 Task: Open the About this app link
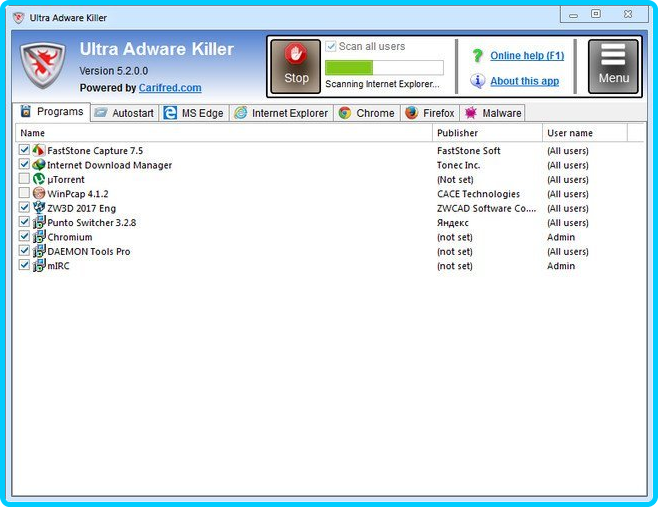pos(525,81)
